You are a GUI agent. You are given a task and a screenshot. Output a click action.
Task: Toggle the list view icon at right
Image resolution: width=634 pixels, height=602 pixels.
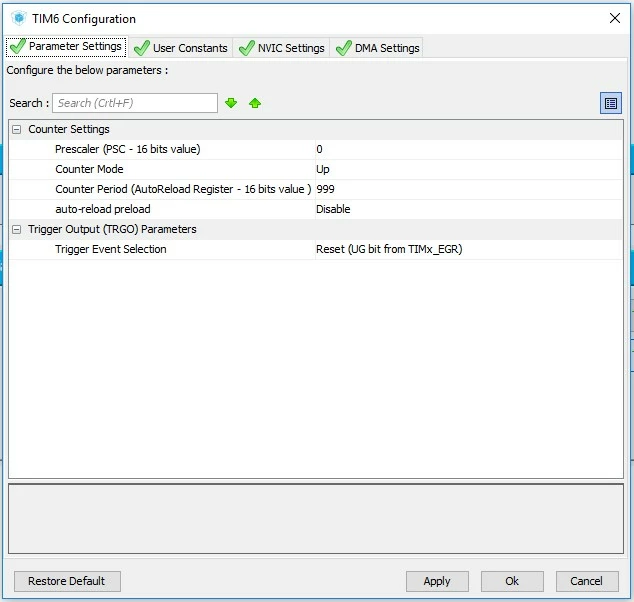(x=611, y=103)
